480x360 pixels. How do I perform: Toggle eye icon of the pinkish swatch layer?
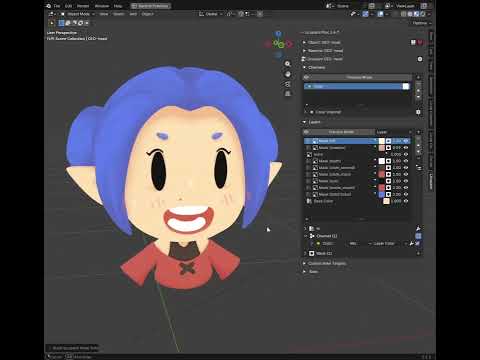(x=406, y=148)
